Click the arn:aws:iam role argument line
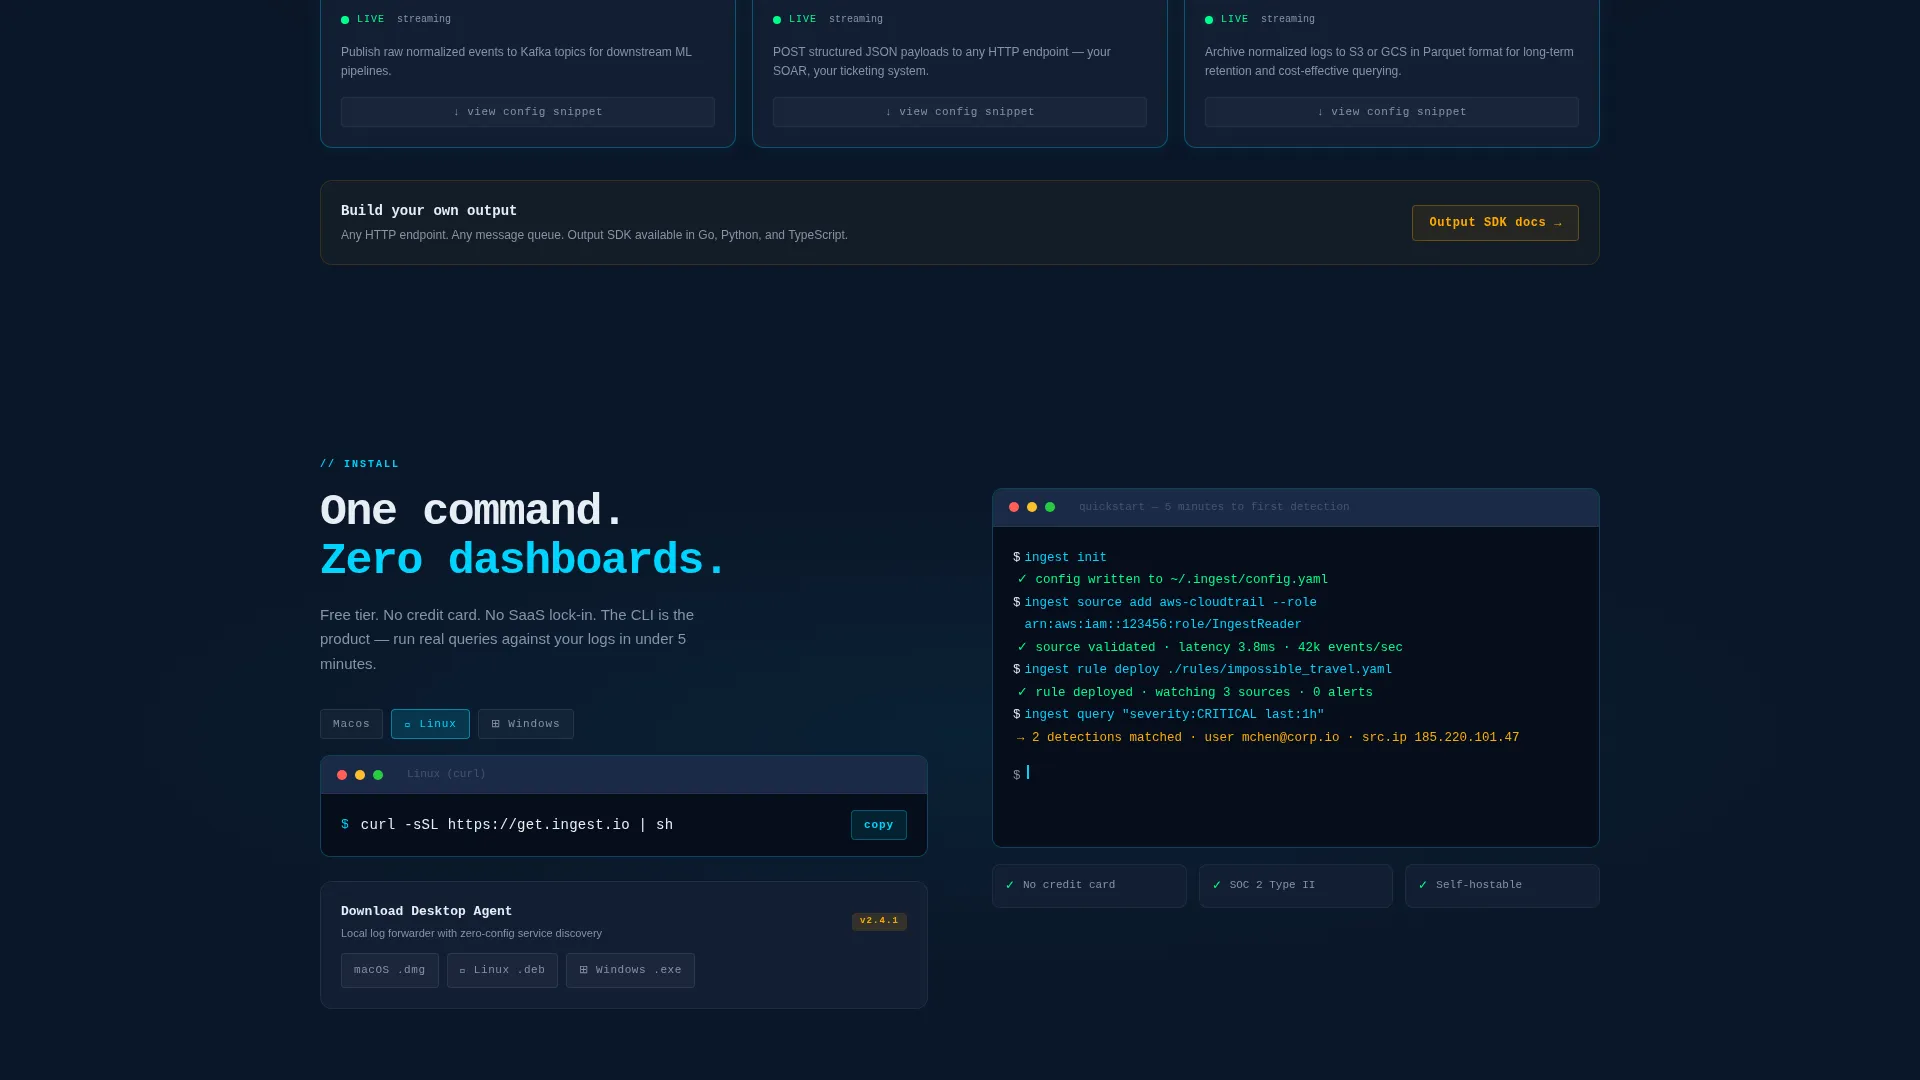The image size is (1920, 1080). pyautogui.click(x=1163, y=625)
